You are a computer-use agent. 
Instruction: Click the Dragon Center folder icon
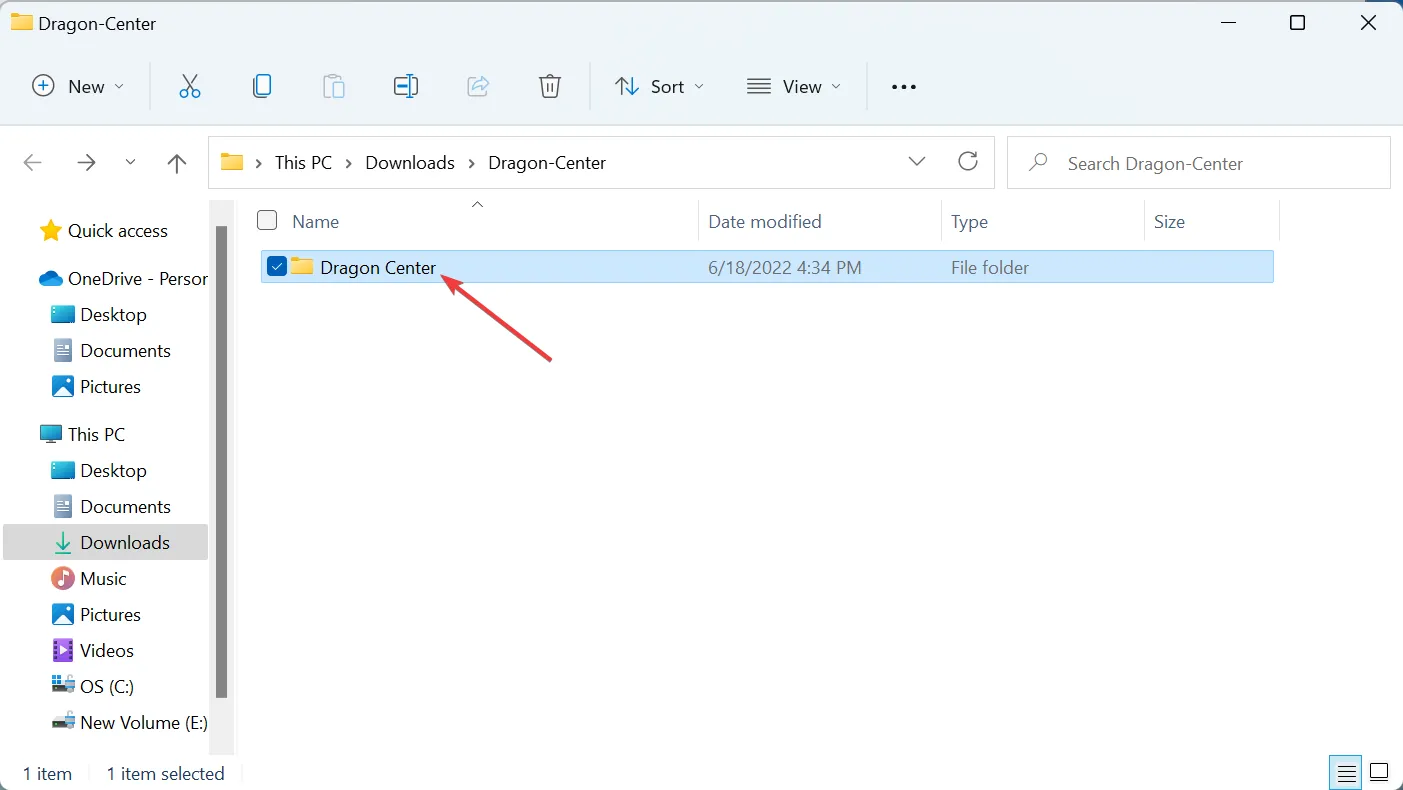pyautogui.click(x=302, y=267)
